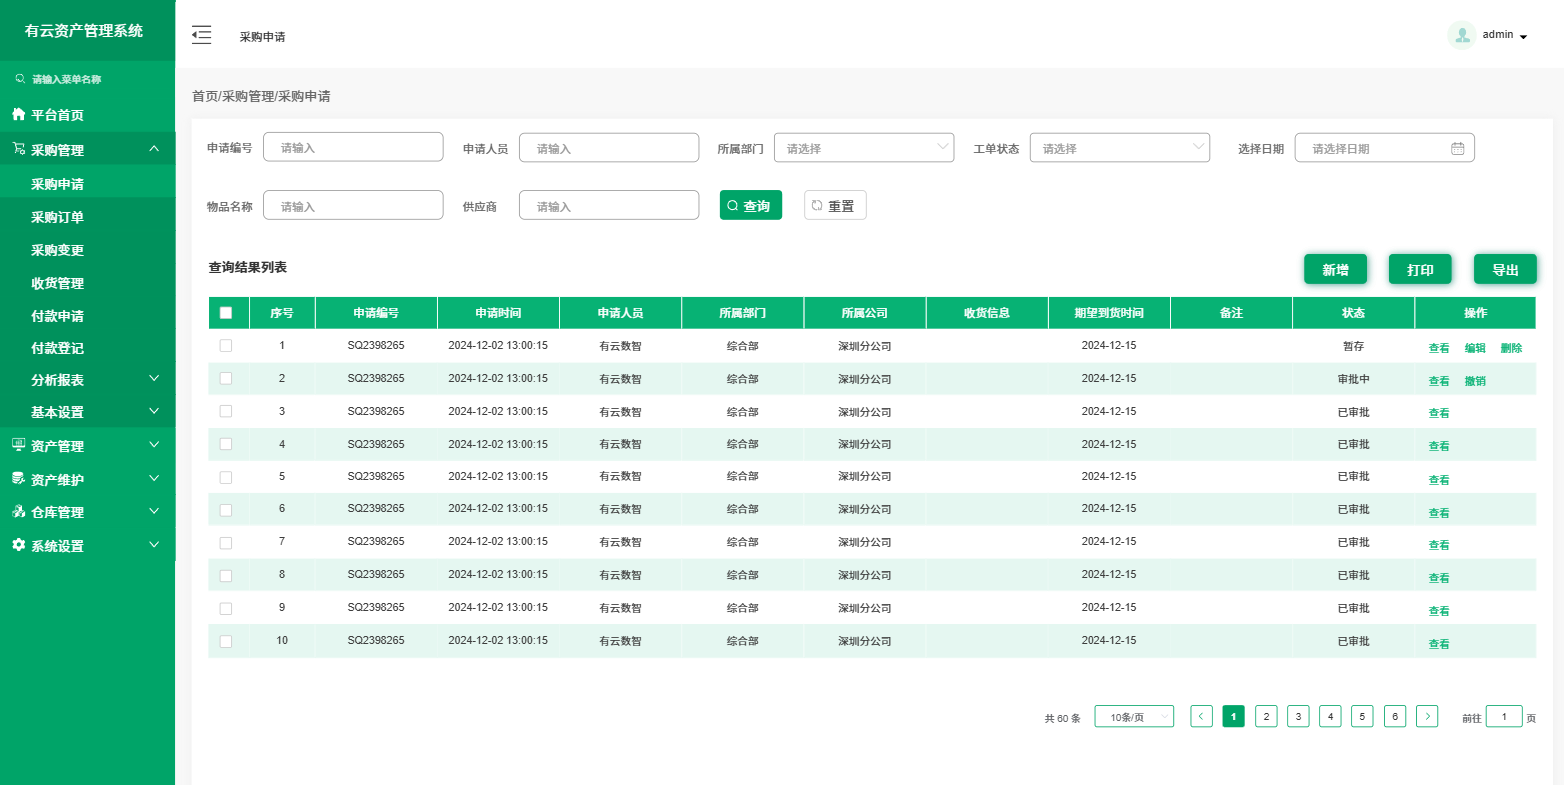Click the 仓库管理 warehouse icon
The width and height of the screenshot is (1564, 785).
coord(18,512)
